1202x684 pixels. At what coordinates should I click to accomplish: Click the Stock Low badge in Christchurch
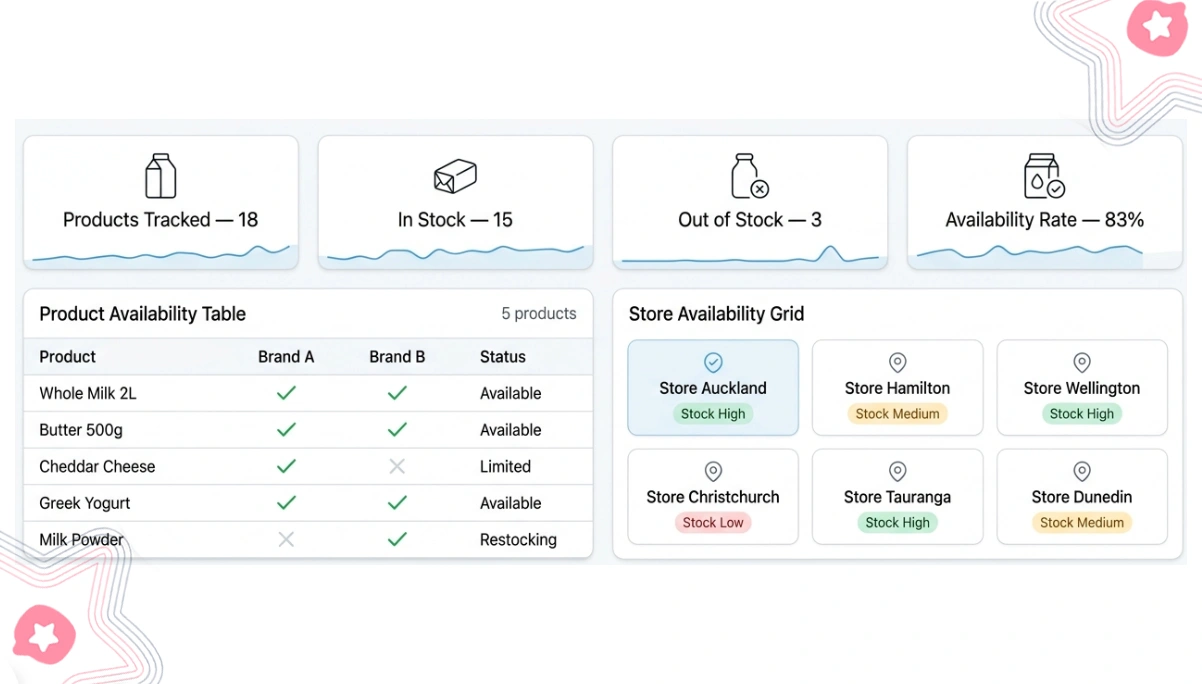click(713, 522)
